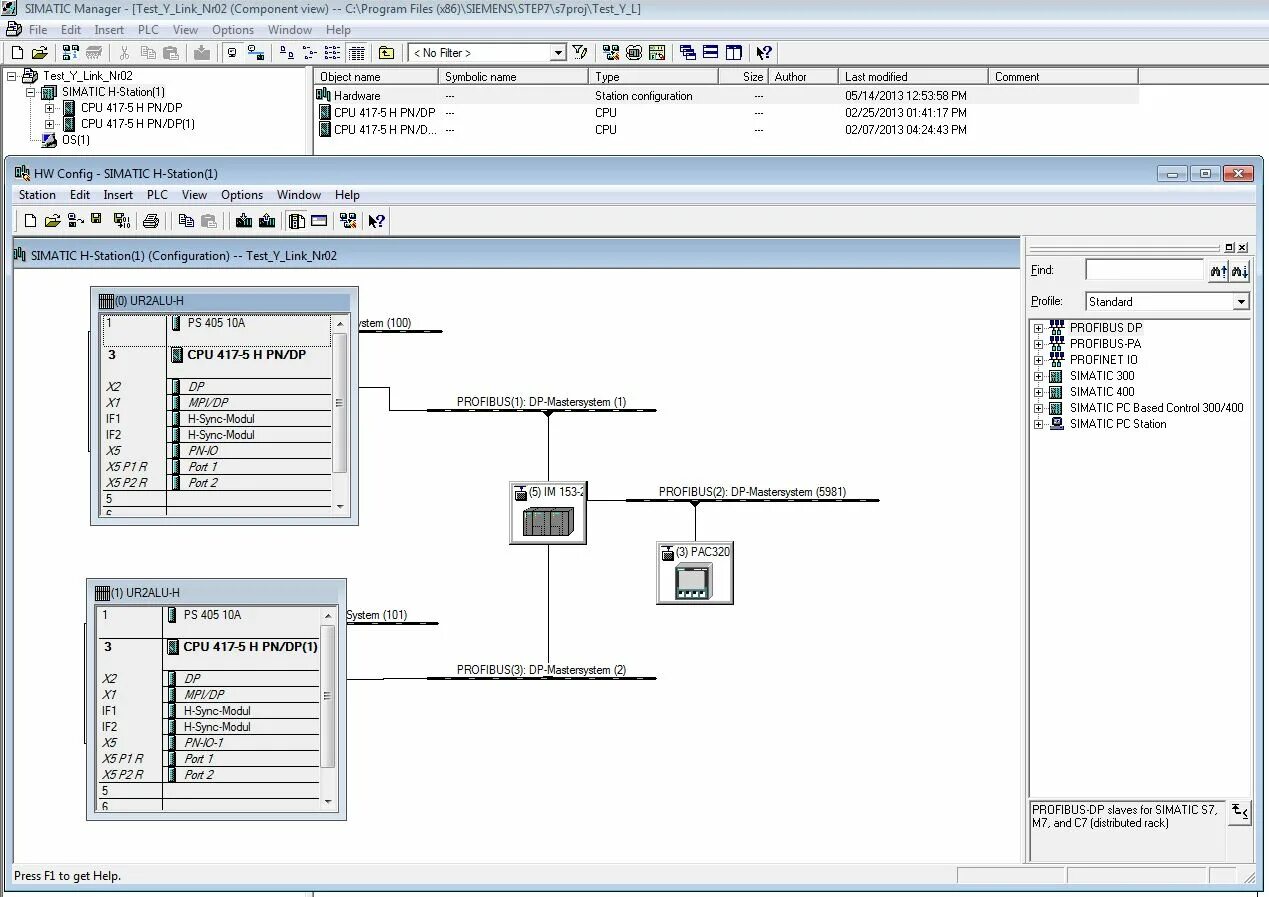Click Download to Module icon in HW Config
Viewport: 1269px width, 897px height.
244,221
